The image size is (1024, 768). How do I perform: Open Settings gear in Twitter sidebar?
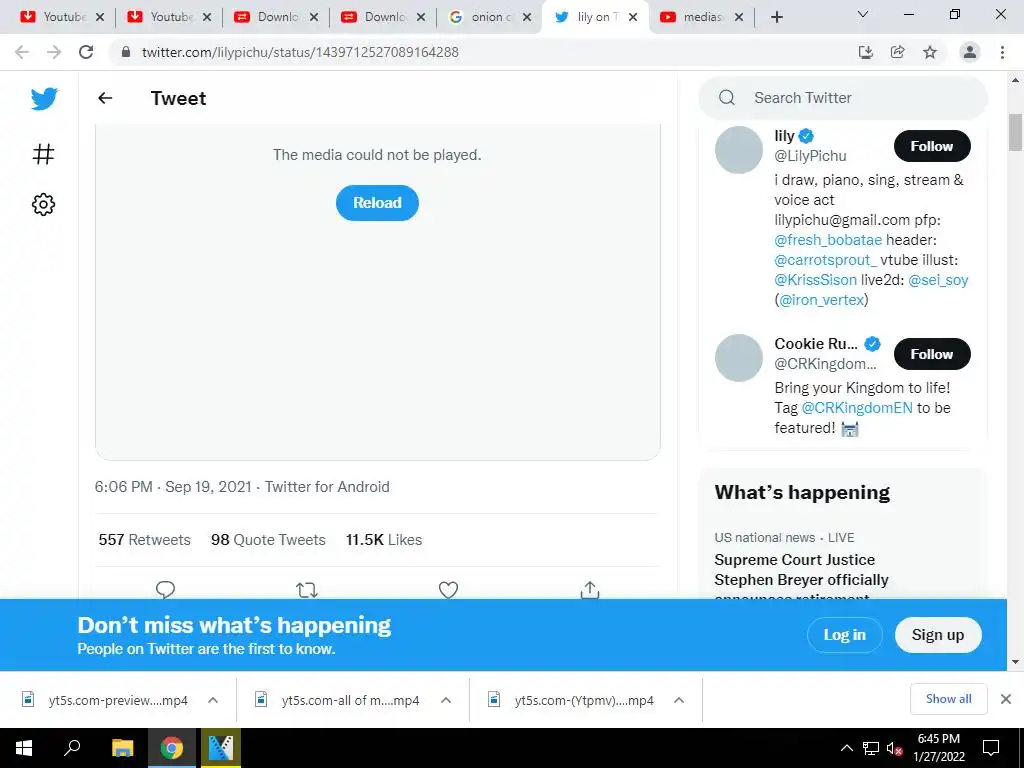click(x=43, y=204)
